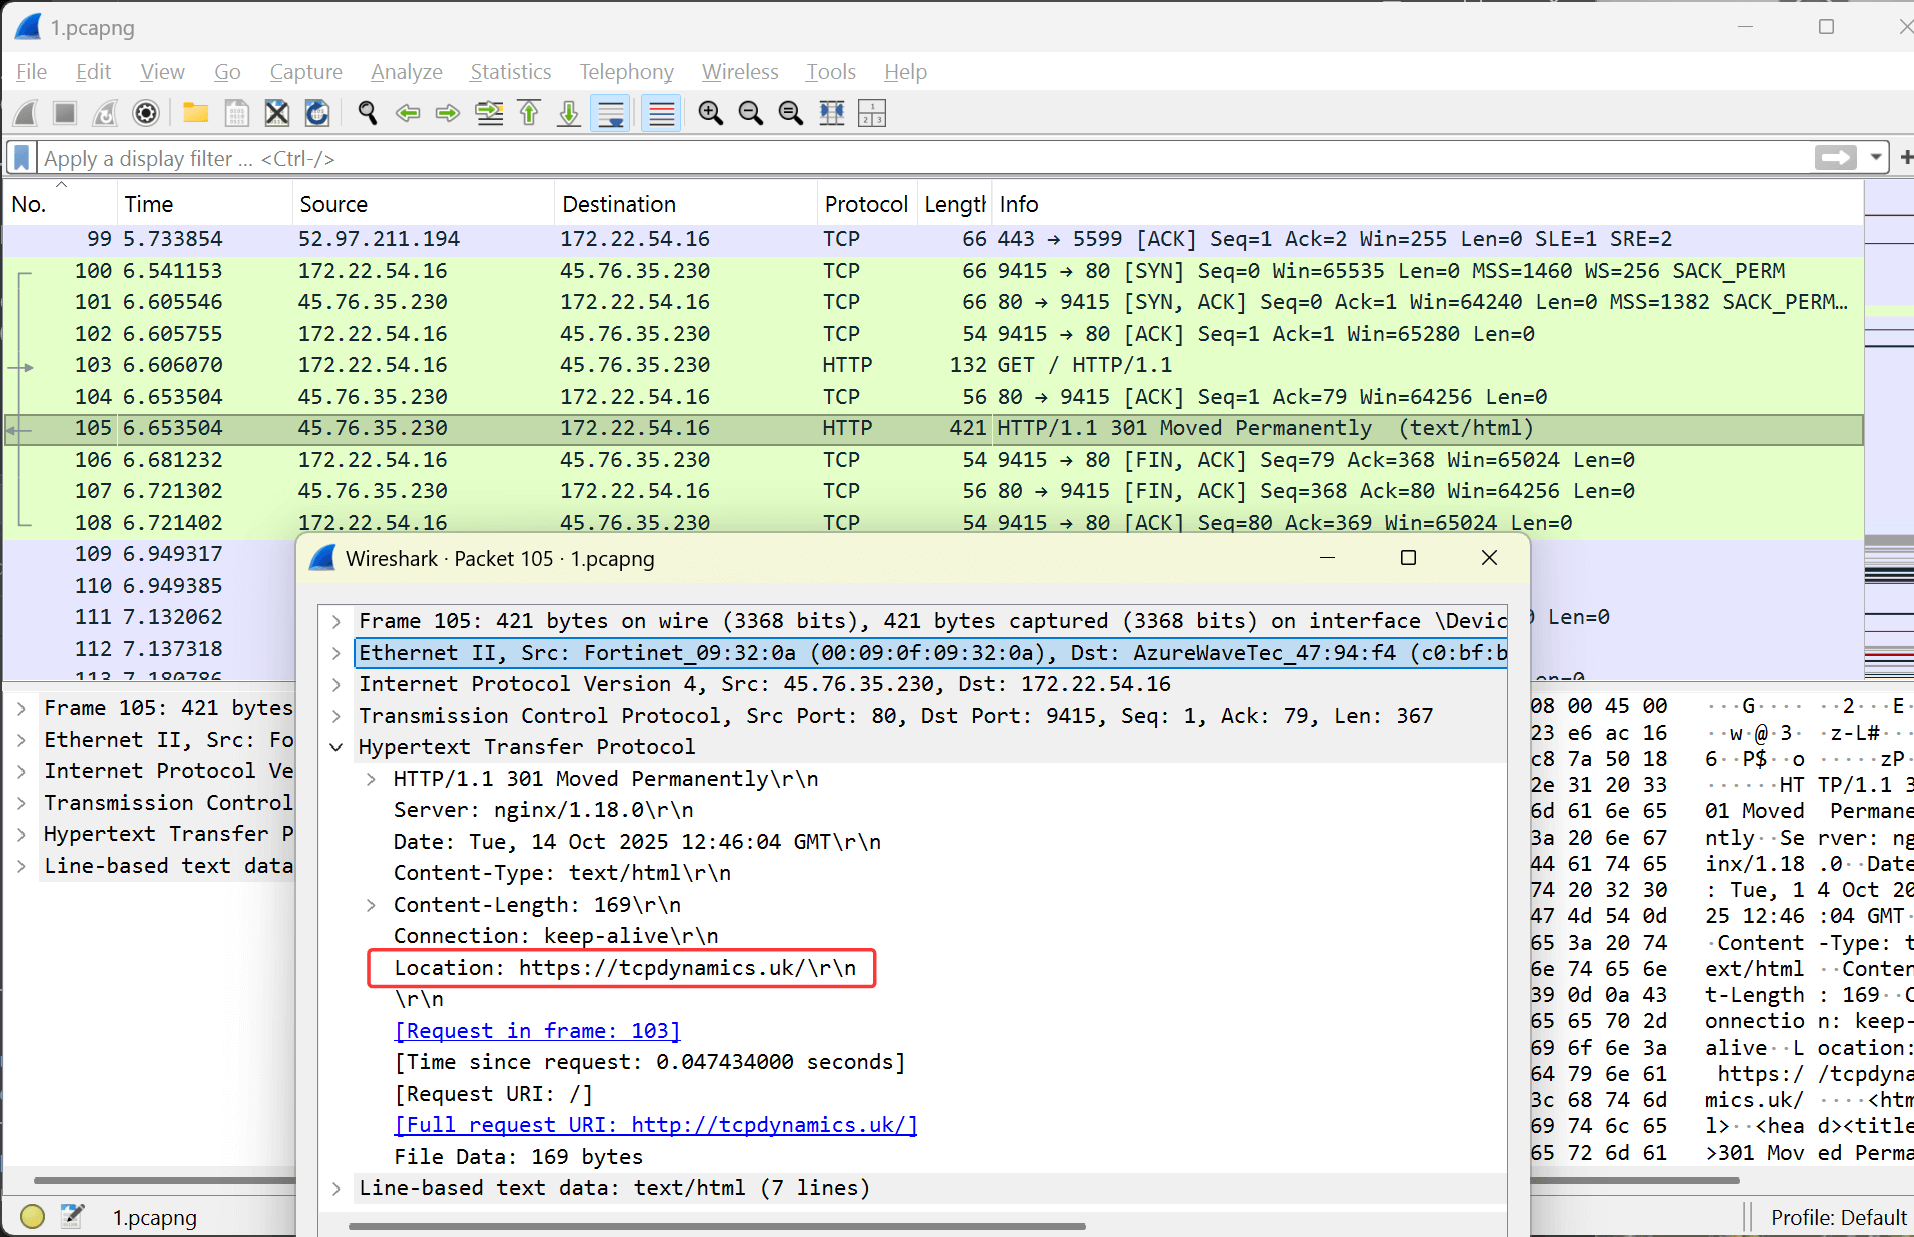This screenshot has height=1237, width=1914.
Task: Click the zoom in icon
Action: pos(710,114)
